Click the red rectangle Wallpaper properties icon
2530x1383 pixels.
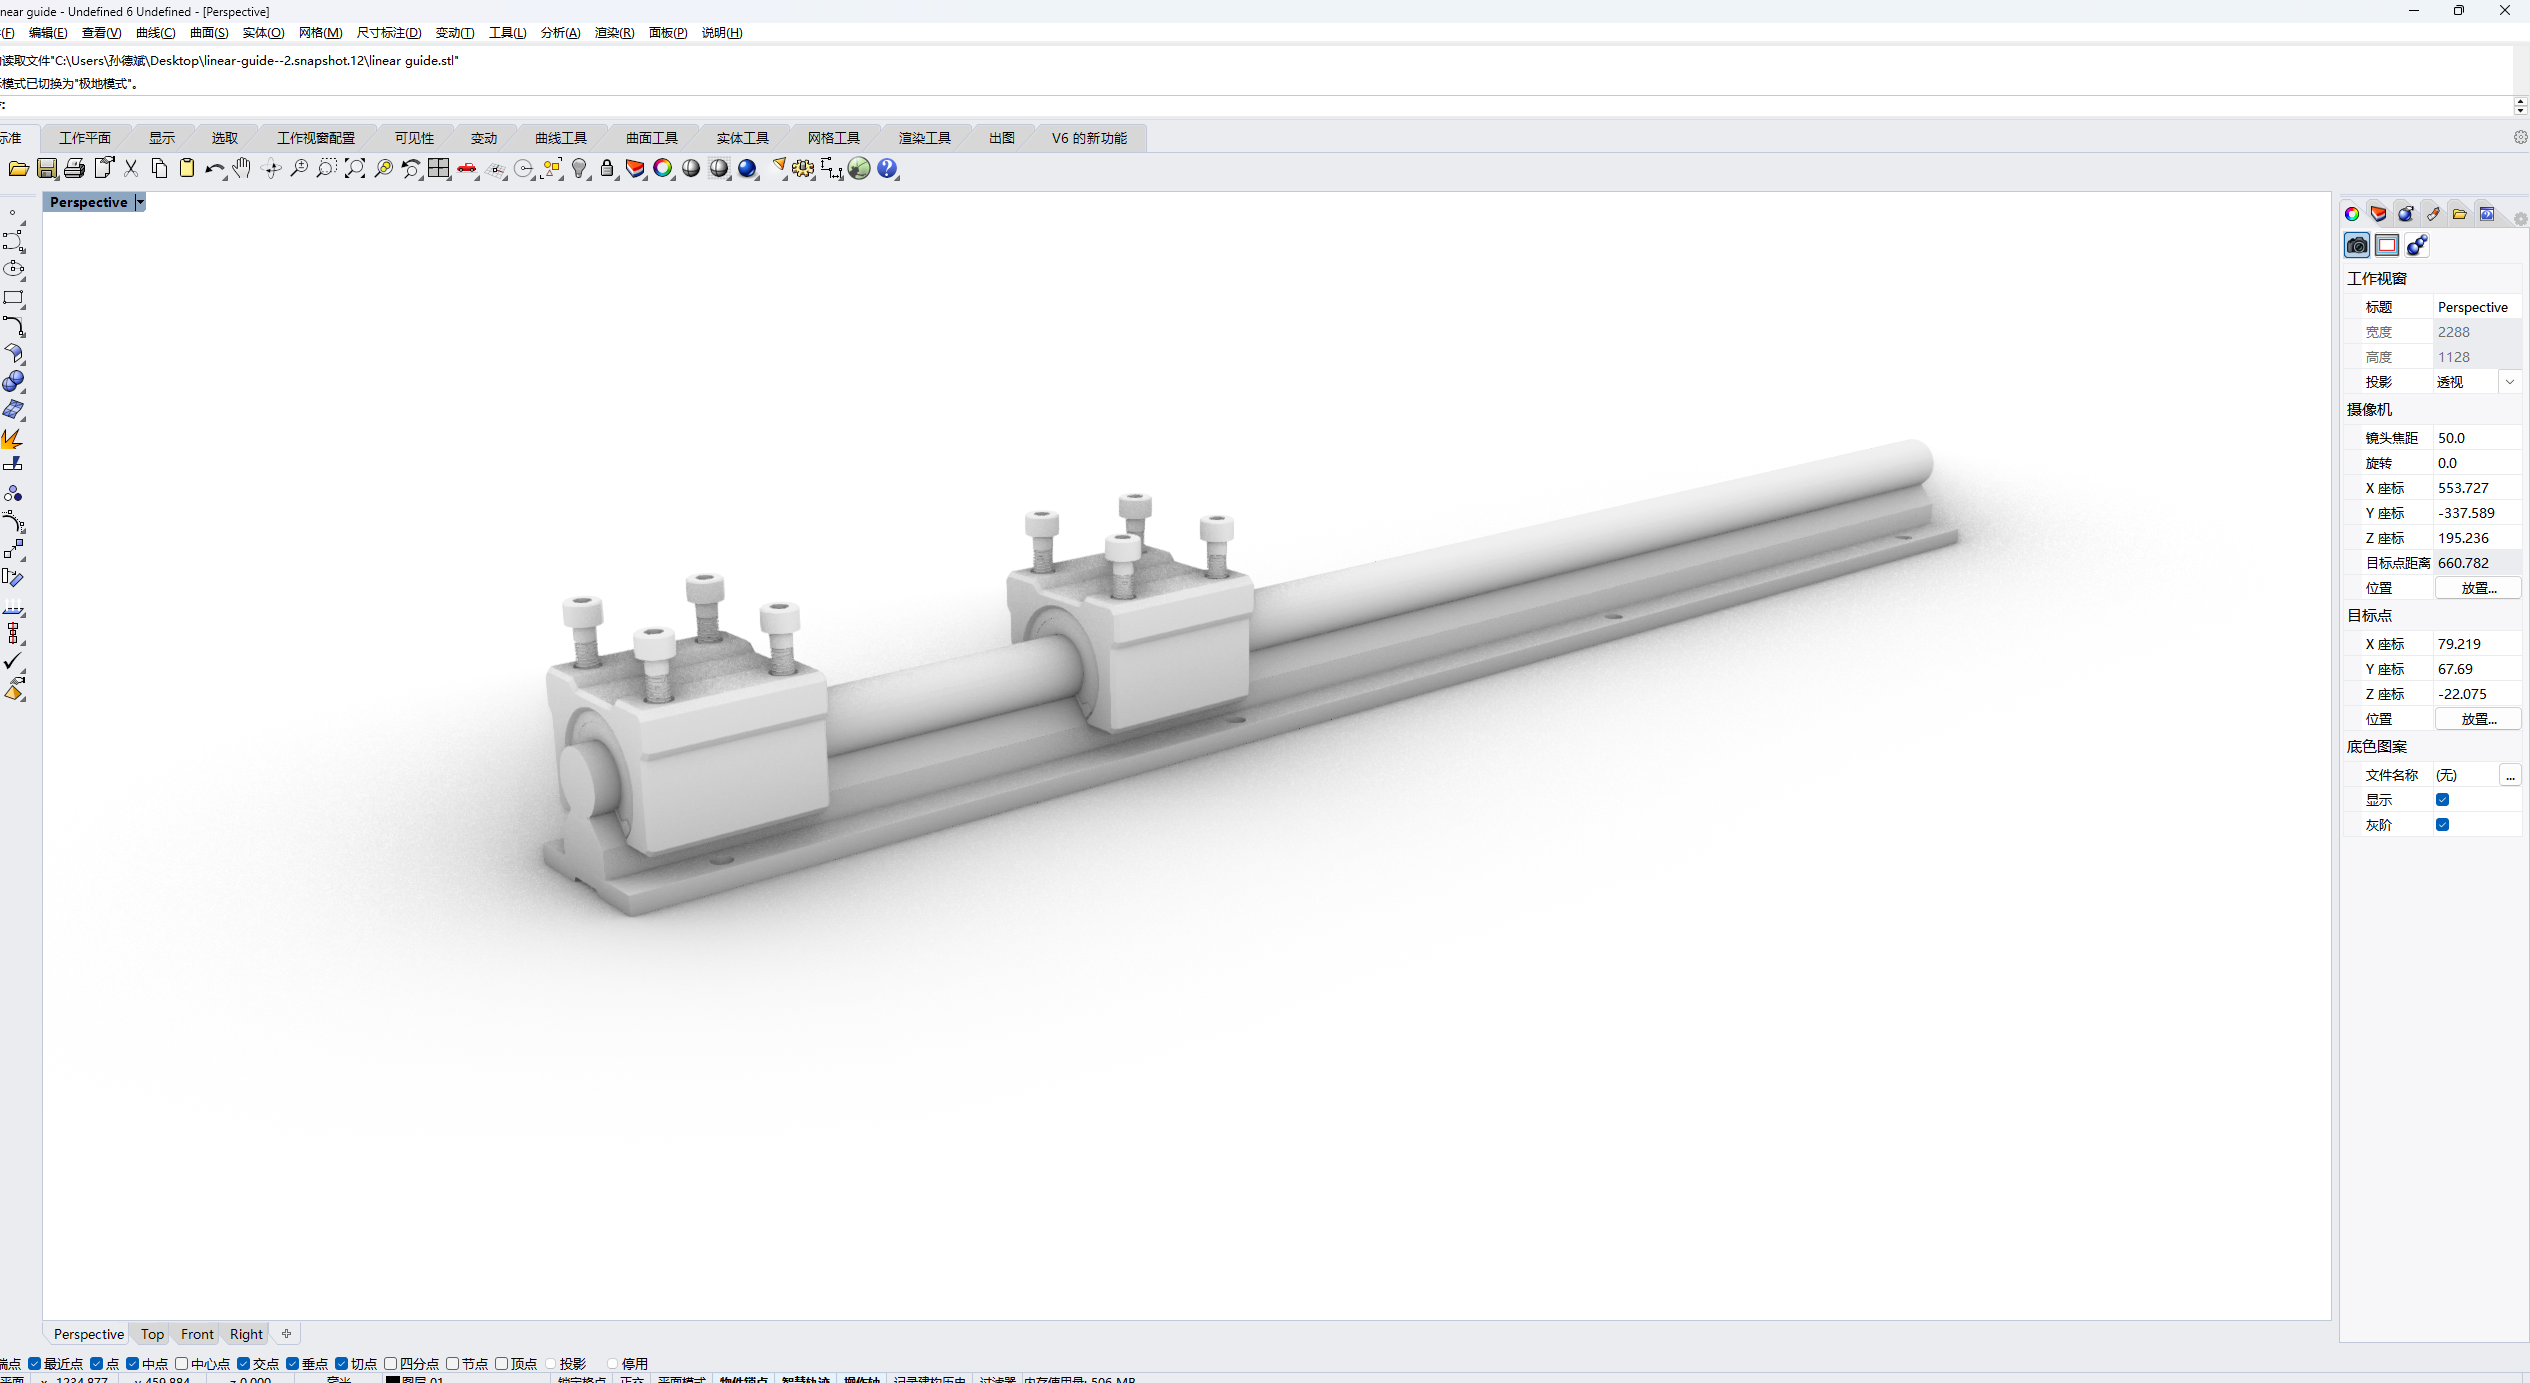tap(2387, 245)
